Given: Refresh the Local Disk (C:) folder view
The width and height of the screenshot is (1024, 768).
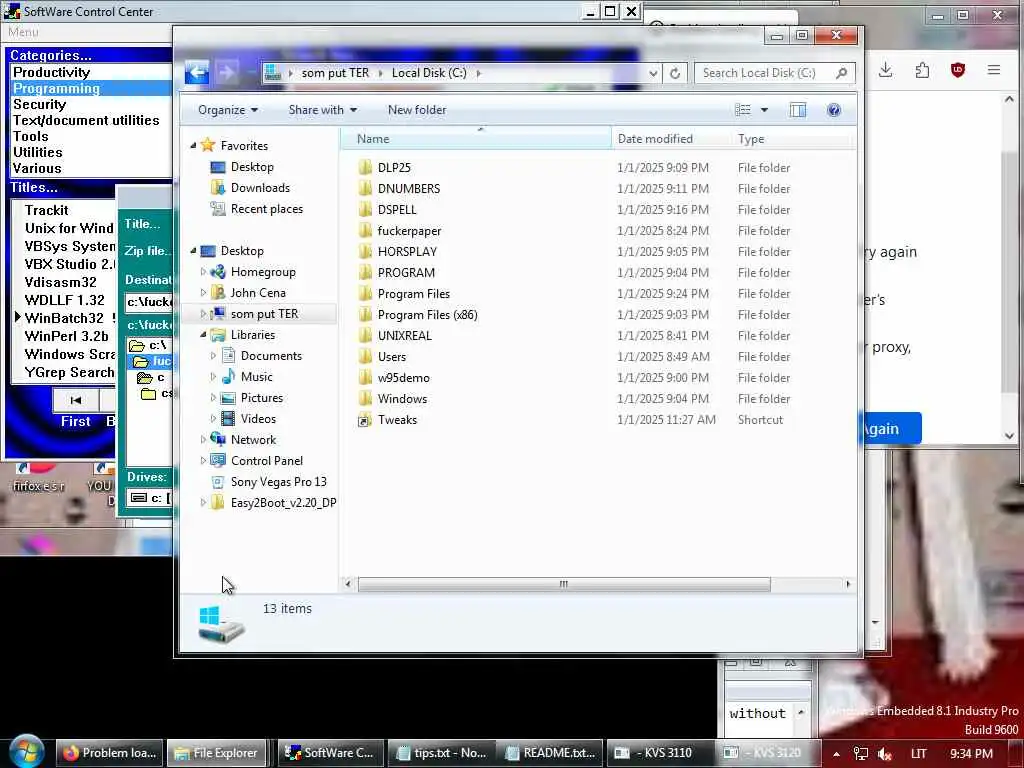Looking at the screenshot, I should pyautogui.click(x=675, y=73).
